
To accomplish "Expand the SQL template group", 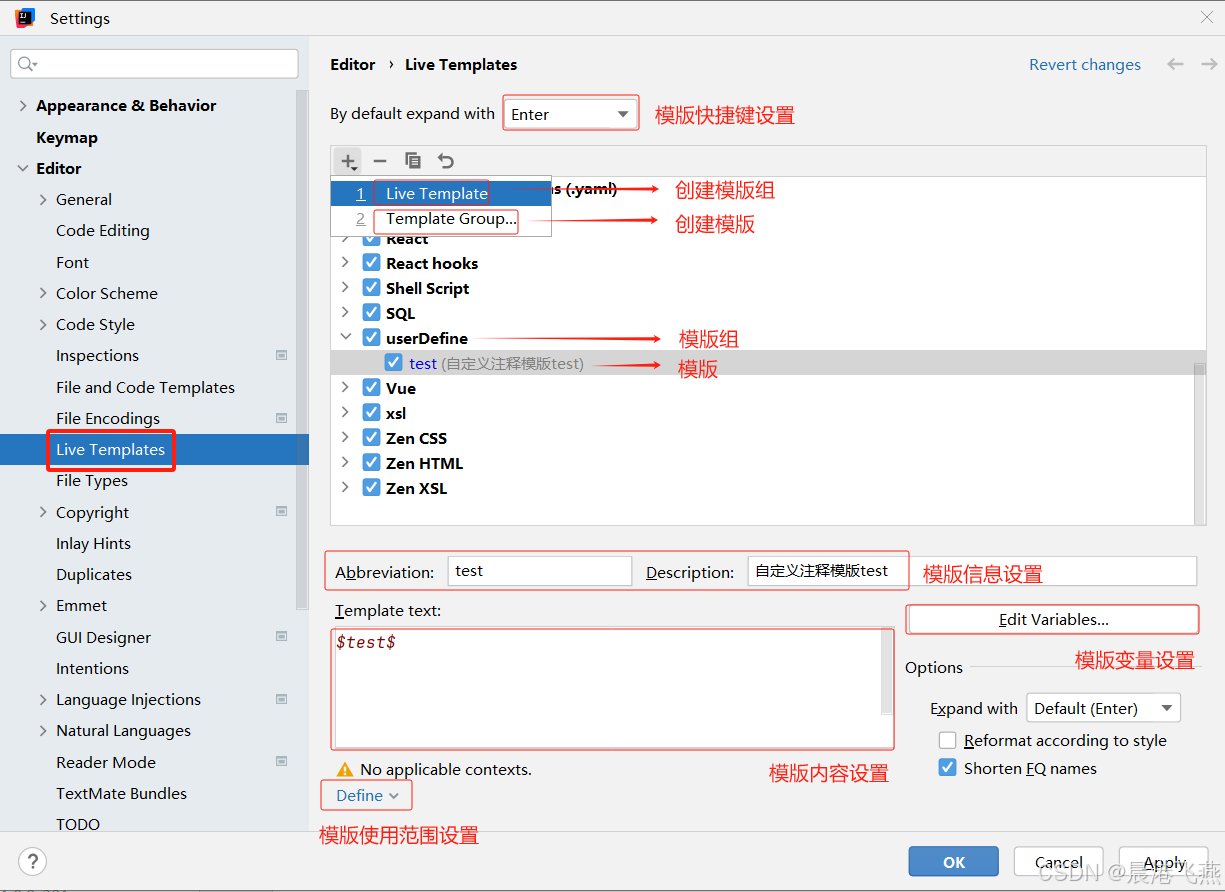I will [x=345, y=313].
